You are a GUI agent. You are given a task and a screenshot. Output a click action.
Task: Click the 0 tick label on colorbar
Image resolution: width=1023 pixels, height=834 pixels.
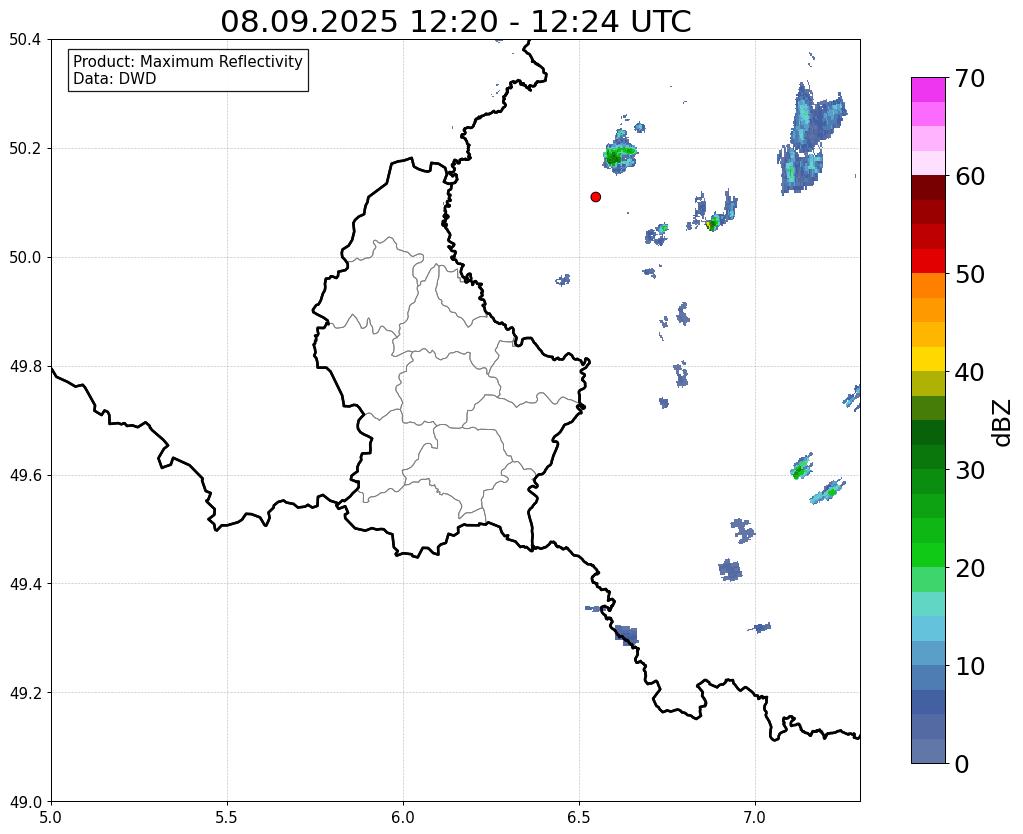coord(962,764)
